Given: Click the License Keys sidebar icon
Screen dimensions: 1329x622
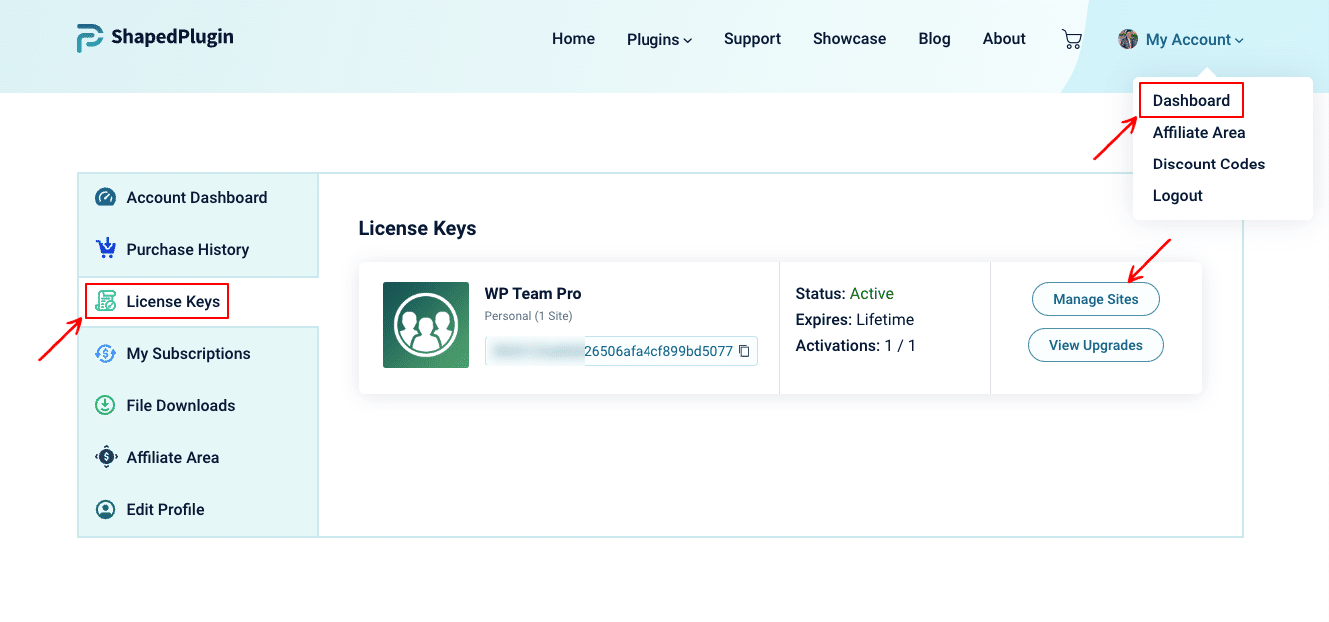Looking at the screenshot, I should tap(106, 301).
